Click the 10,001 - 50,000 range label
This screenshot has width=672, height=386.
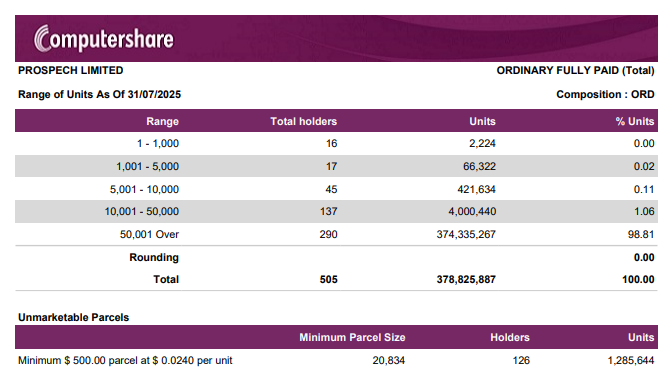(142, 211)
